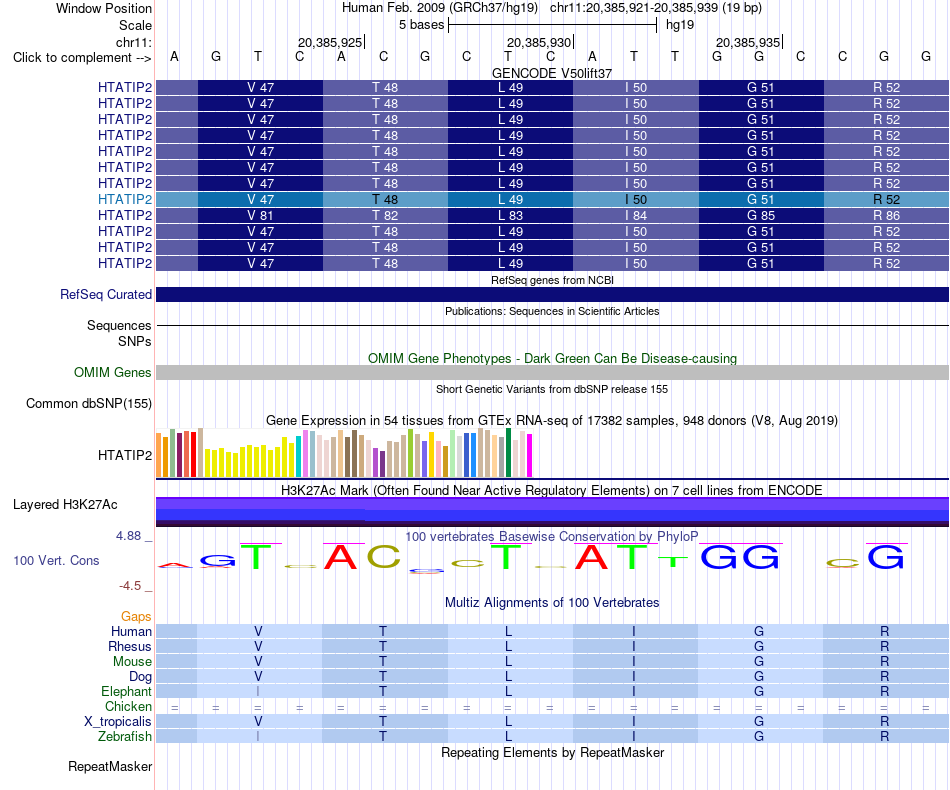Click the X_tropicalis species label
This screenshot has width=950, height=790.
(118, 722)
